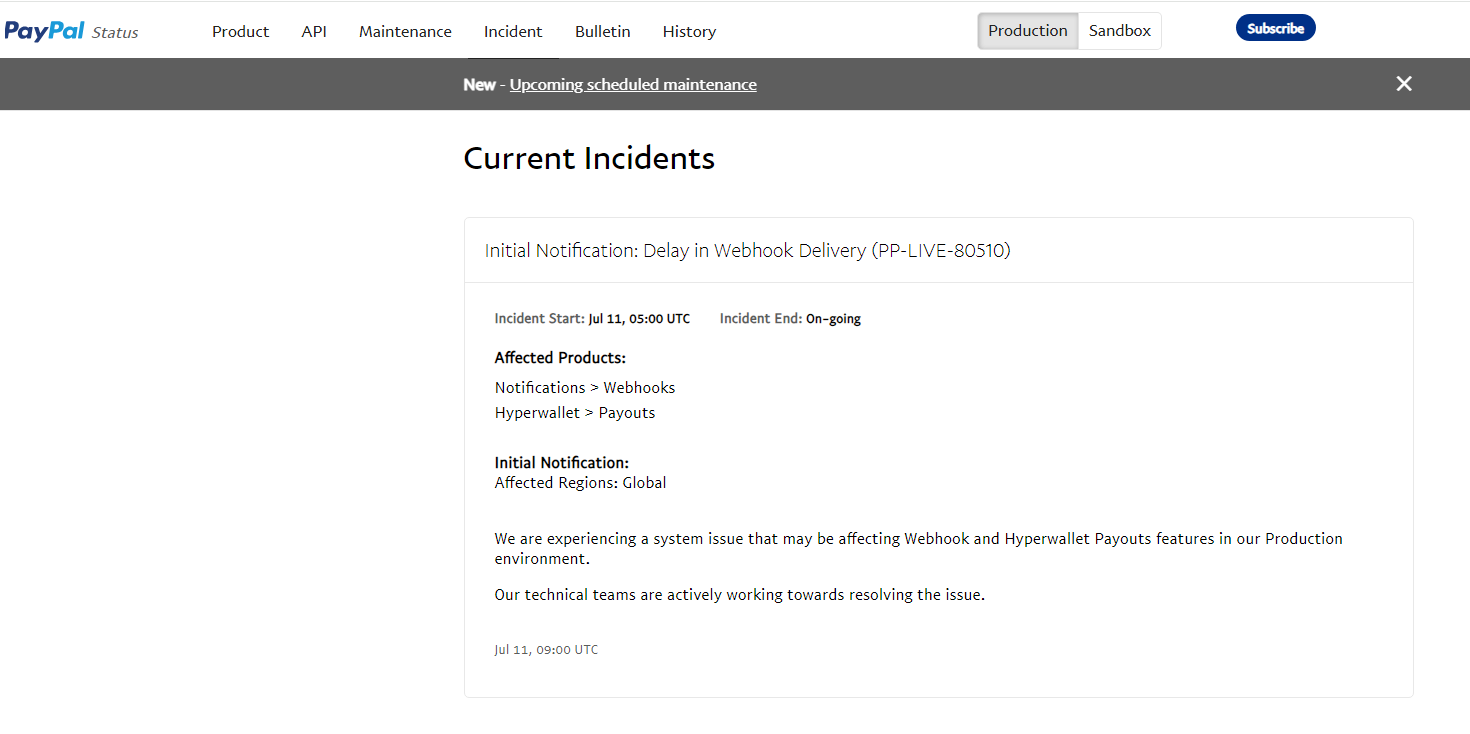The height and width of the screenshot is (734, 1470).
Task: Dismiss the maintenance banner with X
Action: [1404, 84]
